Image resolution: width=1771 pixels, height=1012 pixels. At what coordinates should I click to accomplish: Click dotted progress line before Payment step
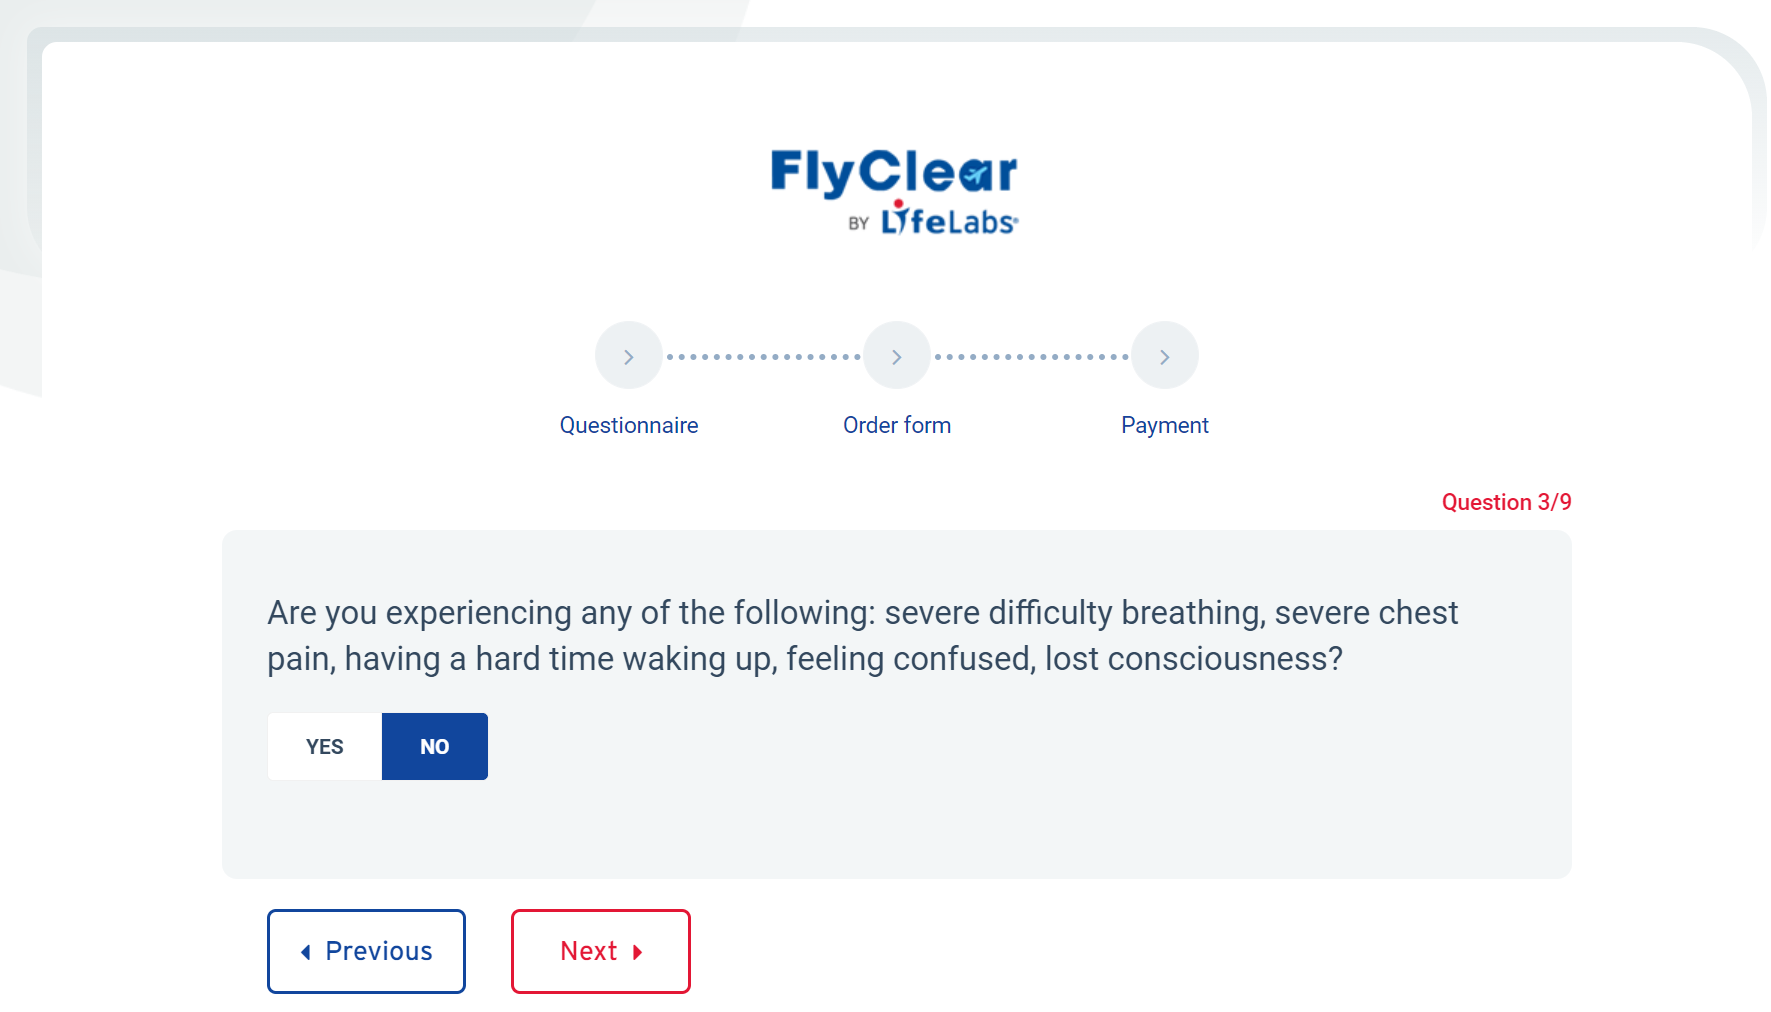tap(1031, 357)
